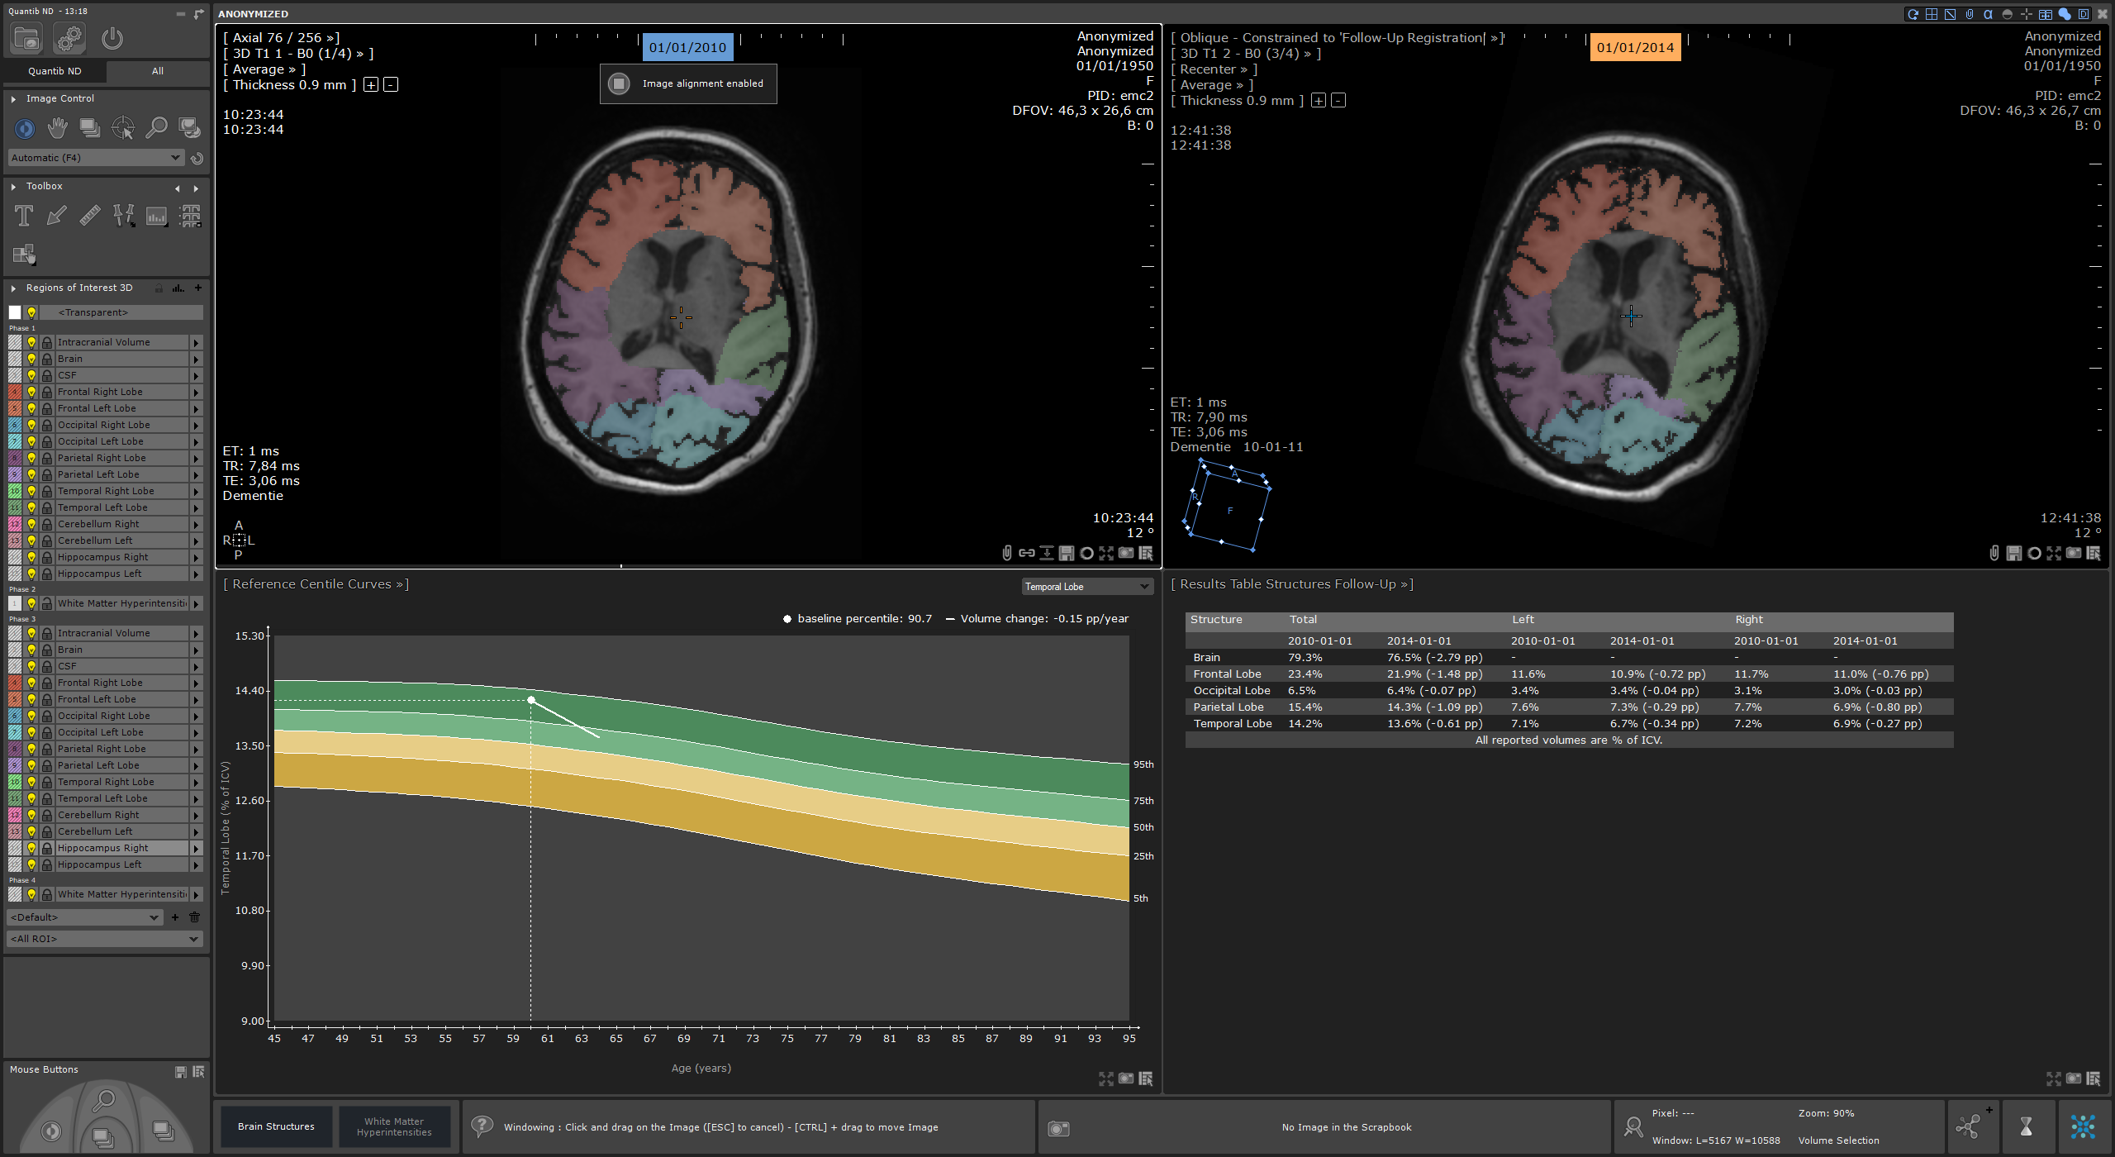The height and width of the screenshot is (1157, 2115).
Task: Activate the Magnify tool in Image Control
Action: tap(157, 128)
